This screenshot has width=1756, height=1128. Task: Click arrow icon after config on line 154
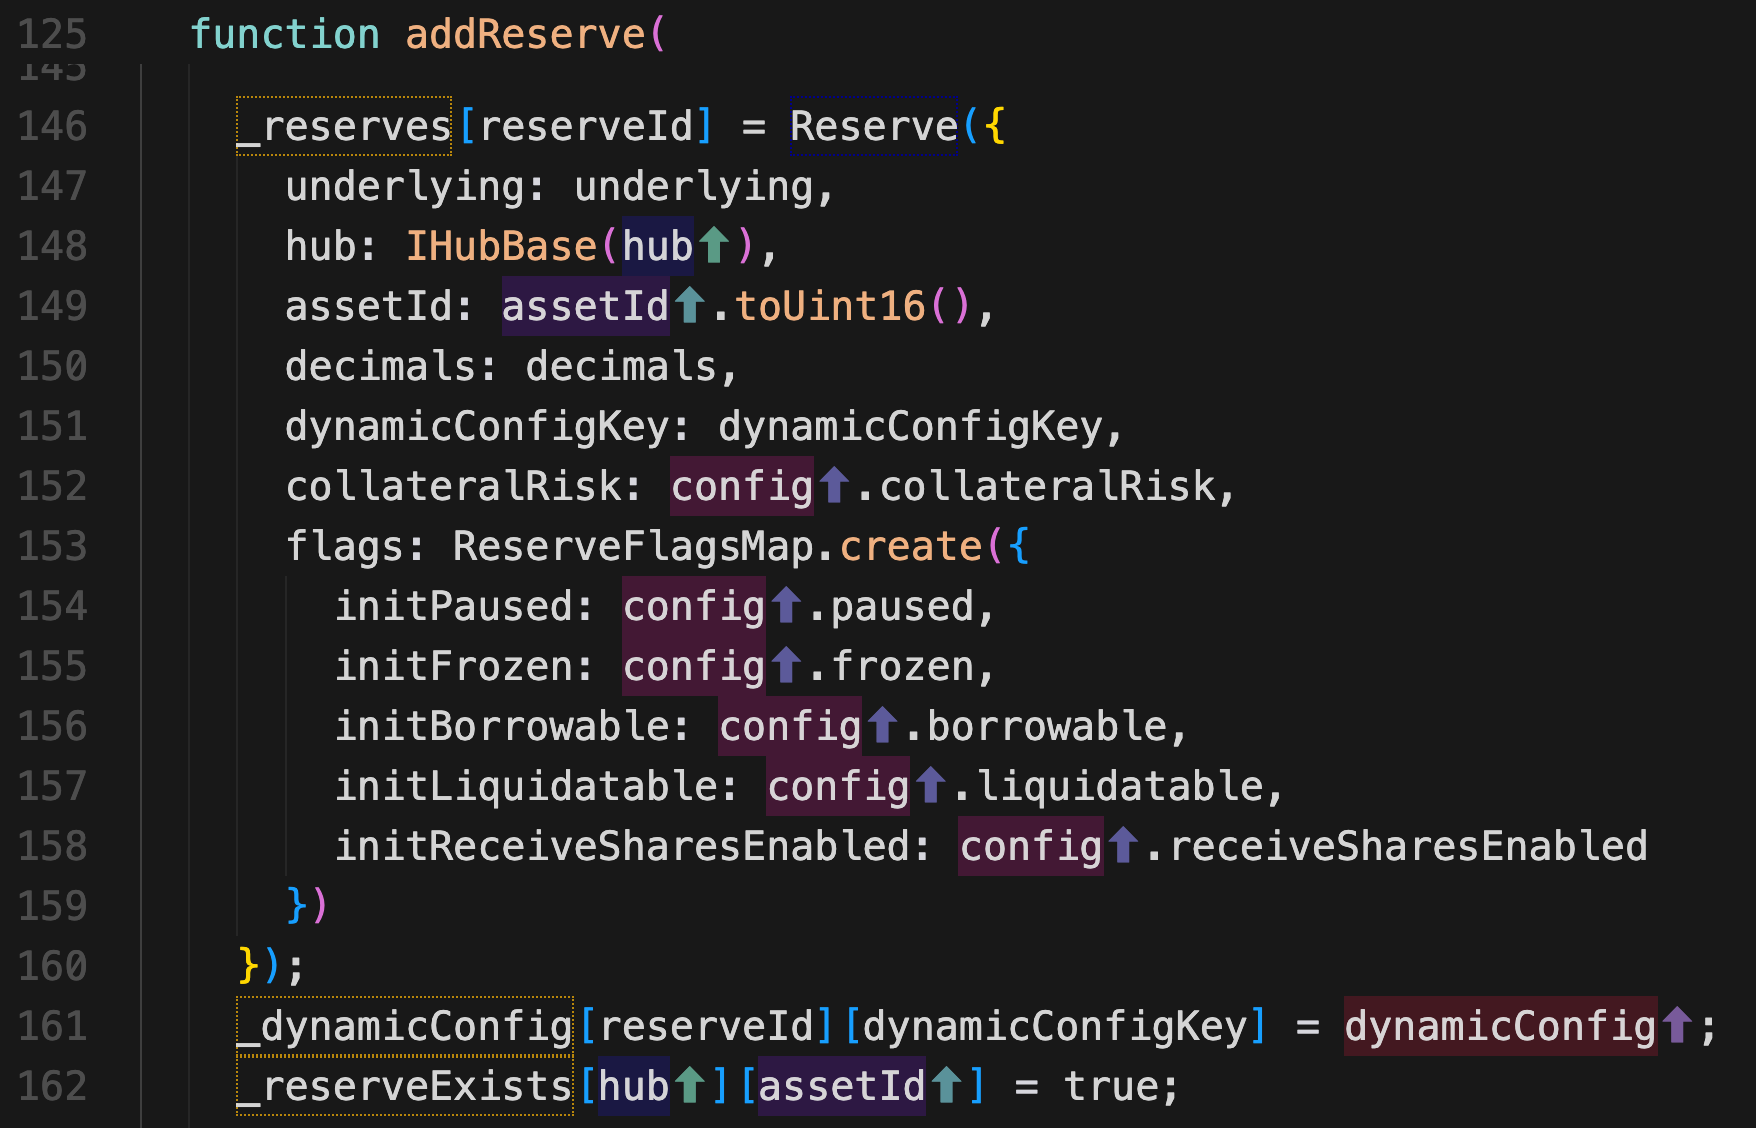(x=786, y=606)
